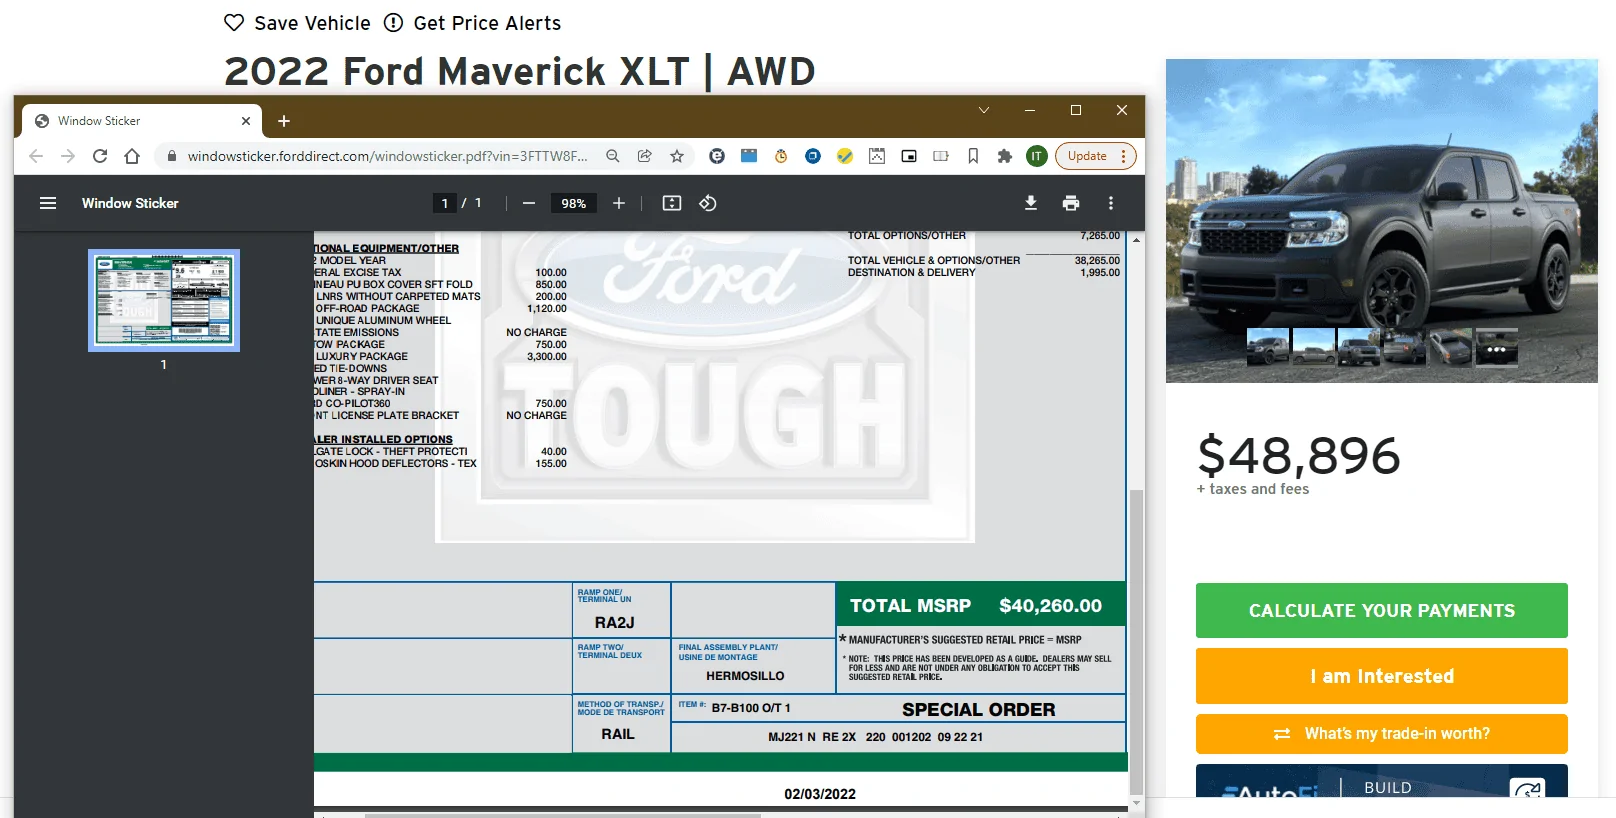Image resolution: width=1616 pixels, height=818 pixels.
Task: Click the PDF scrollbar up arrow
Action: [1136, 240]
